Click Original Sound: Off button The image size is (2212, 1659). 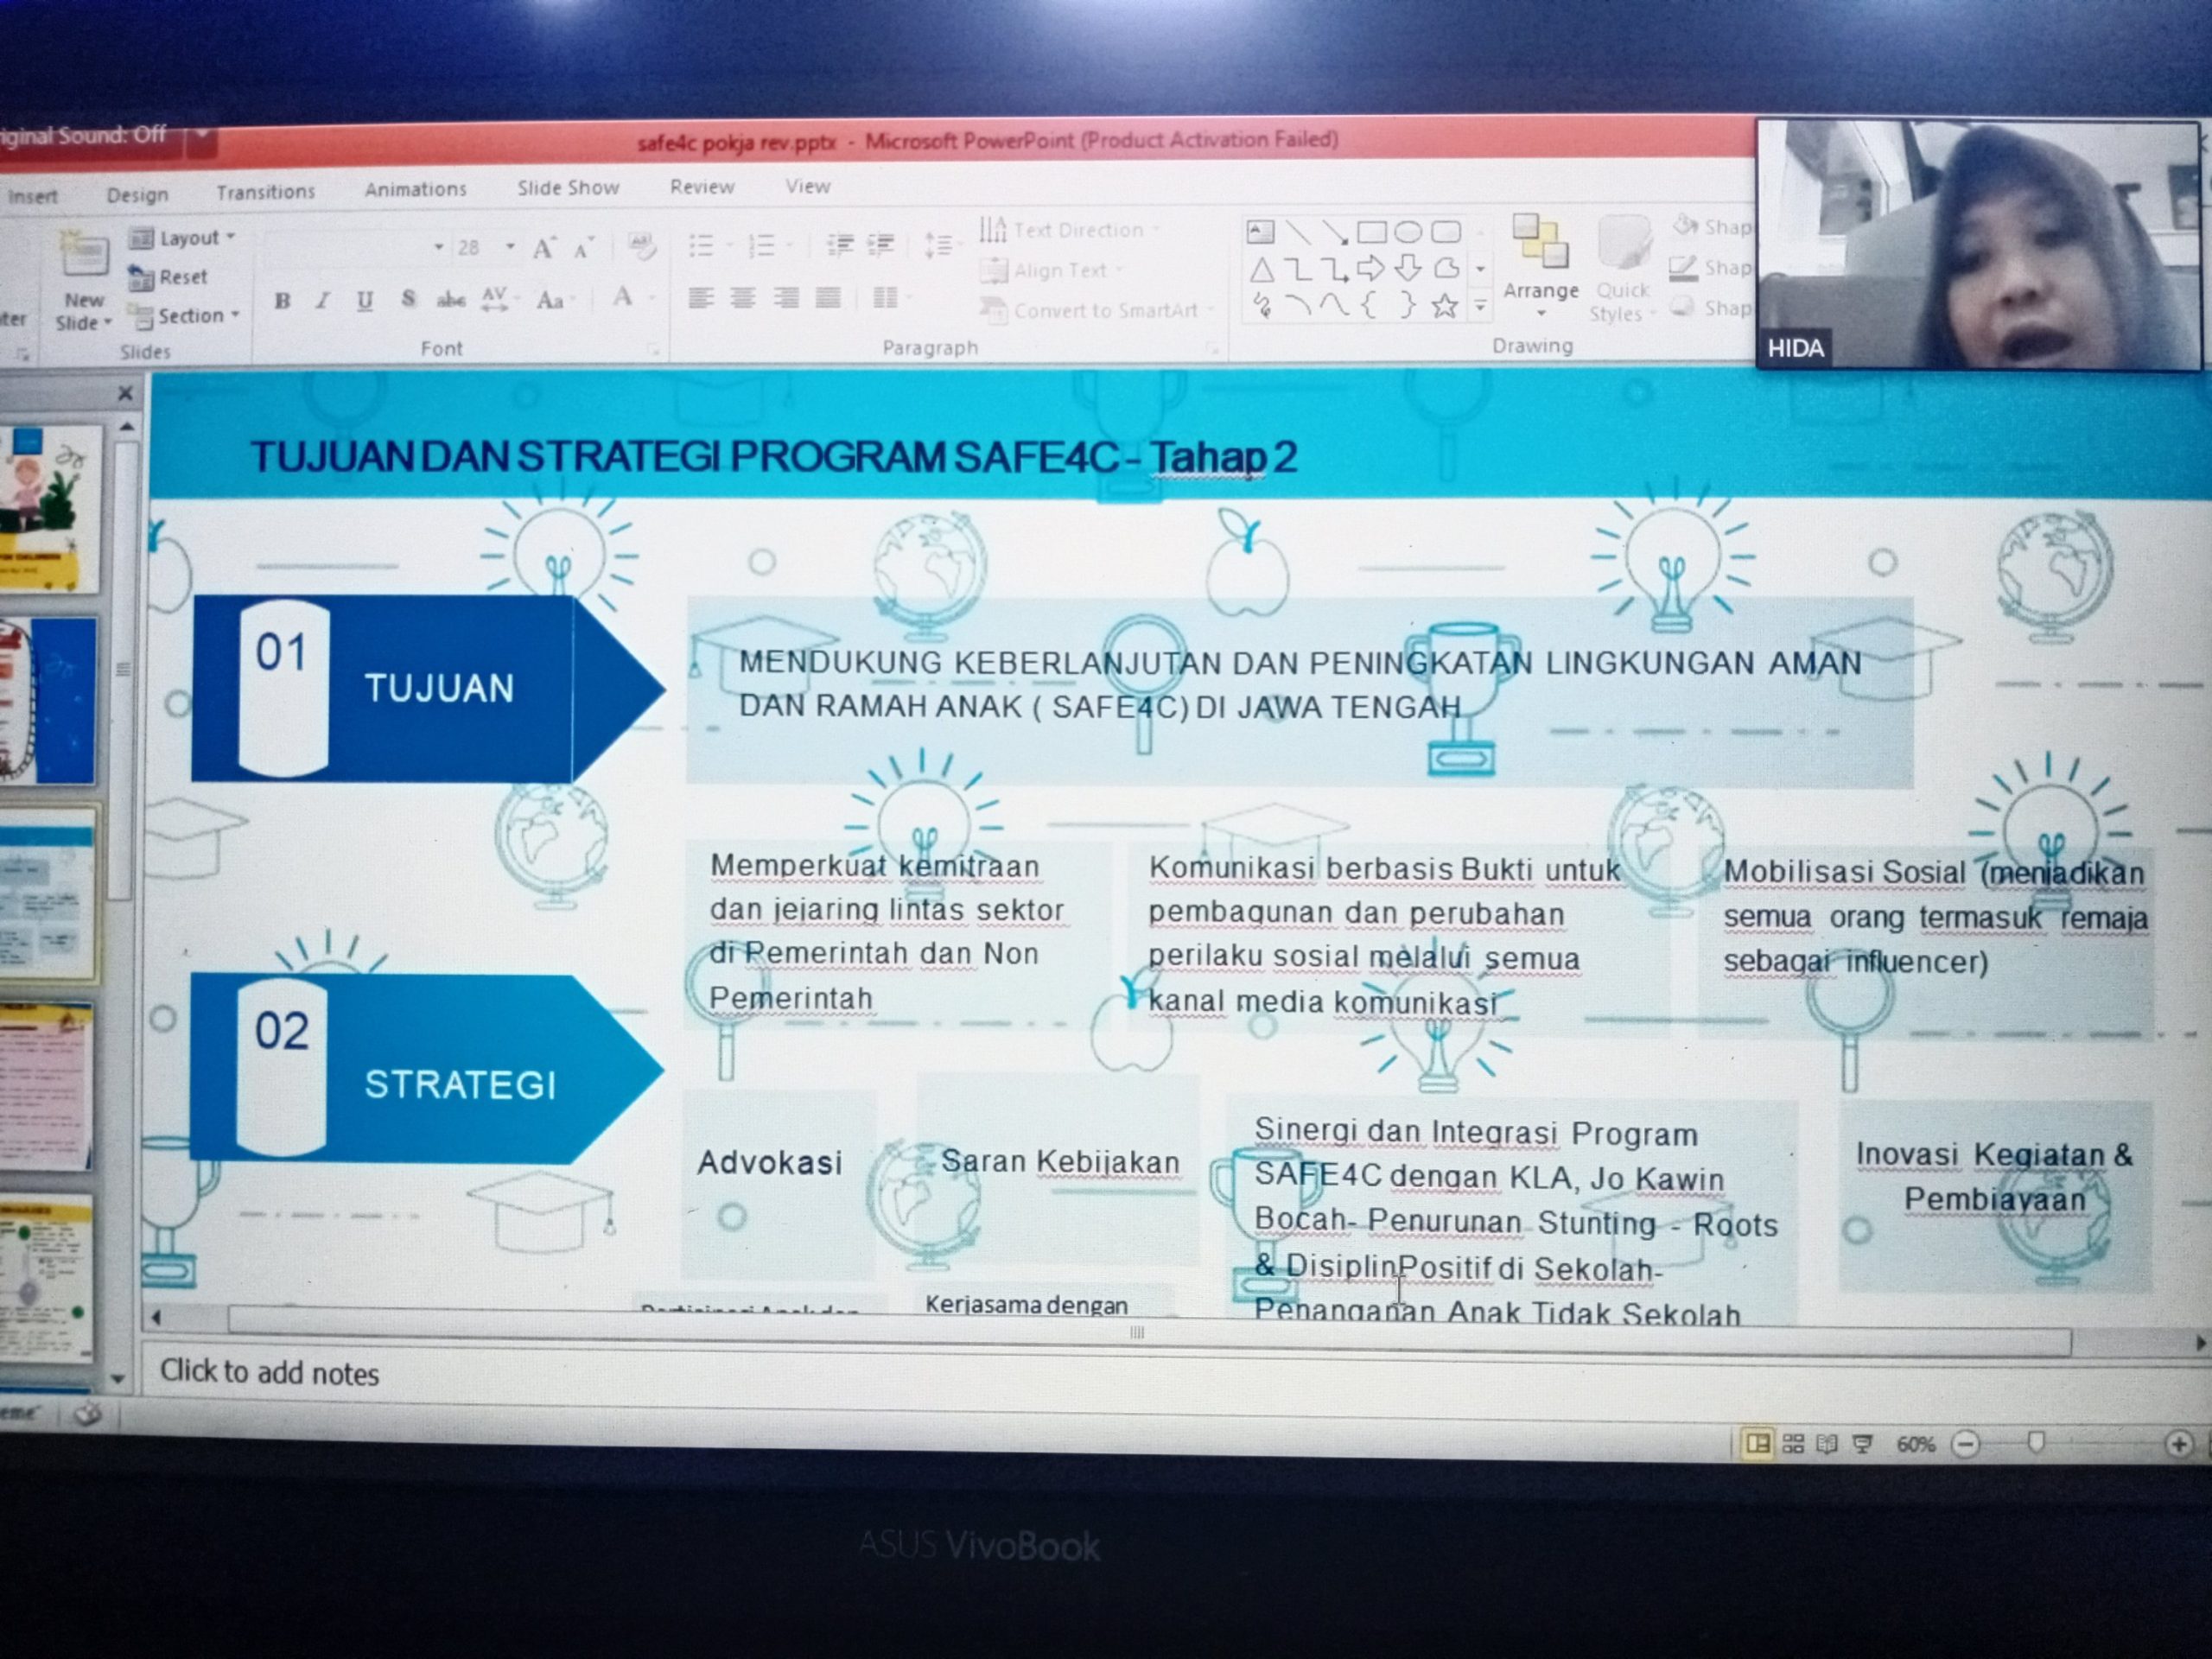(x=85, y=136)
